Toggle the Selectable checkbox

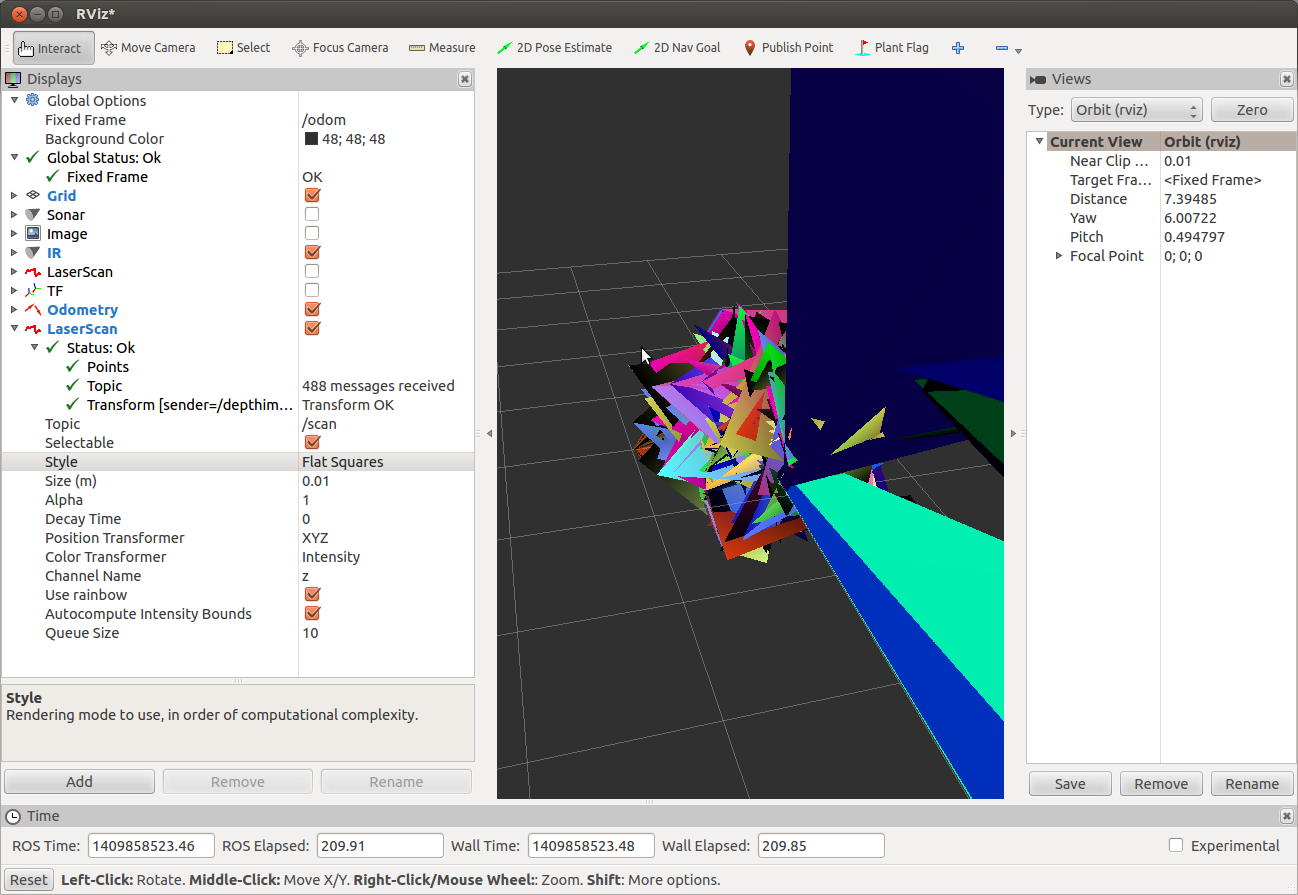312,442
